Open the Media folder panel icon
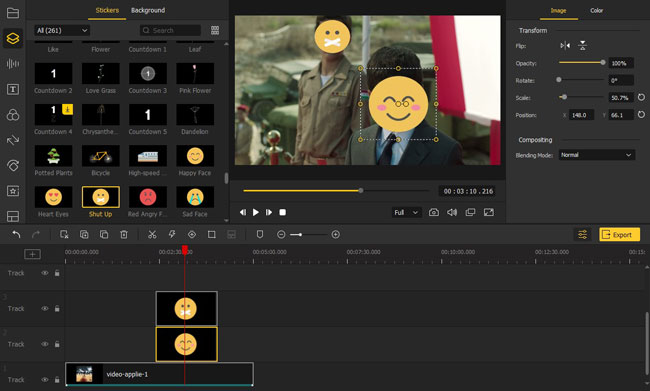This screenshot has width=650, height=391. coord(13,13)
